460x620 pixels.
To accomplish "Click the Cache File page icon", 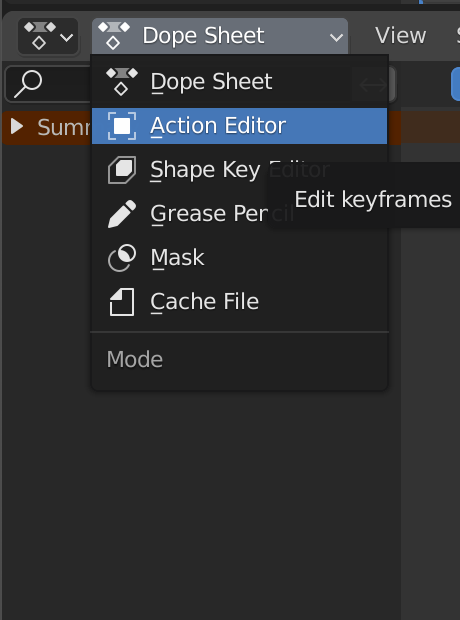I will [x=122, y=302].
